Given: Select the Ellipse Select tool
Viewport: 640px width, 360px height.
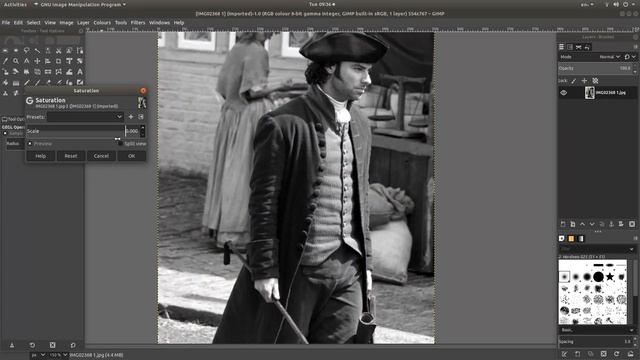Looking at the screenshot, I should pyautogui.click(x=16, y=50).
